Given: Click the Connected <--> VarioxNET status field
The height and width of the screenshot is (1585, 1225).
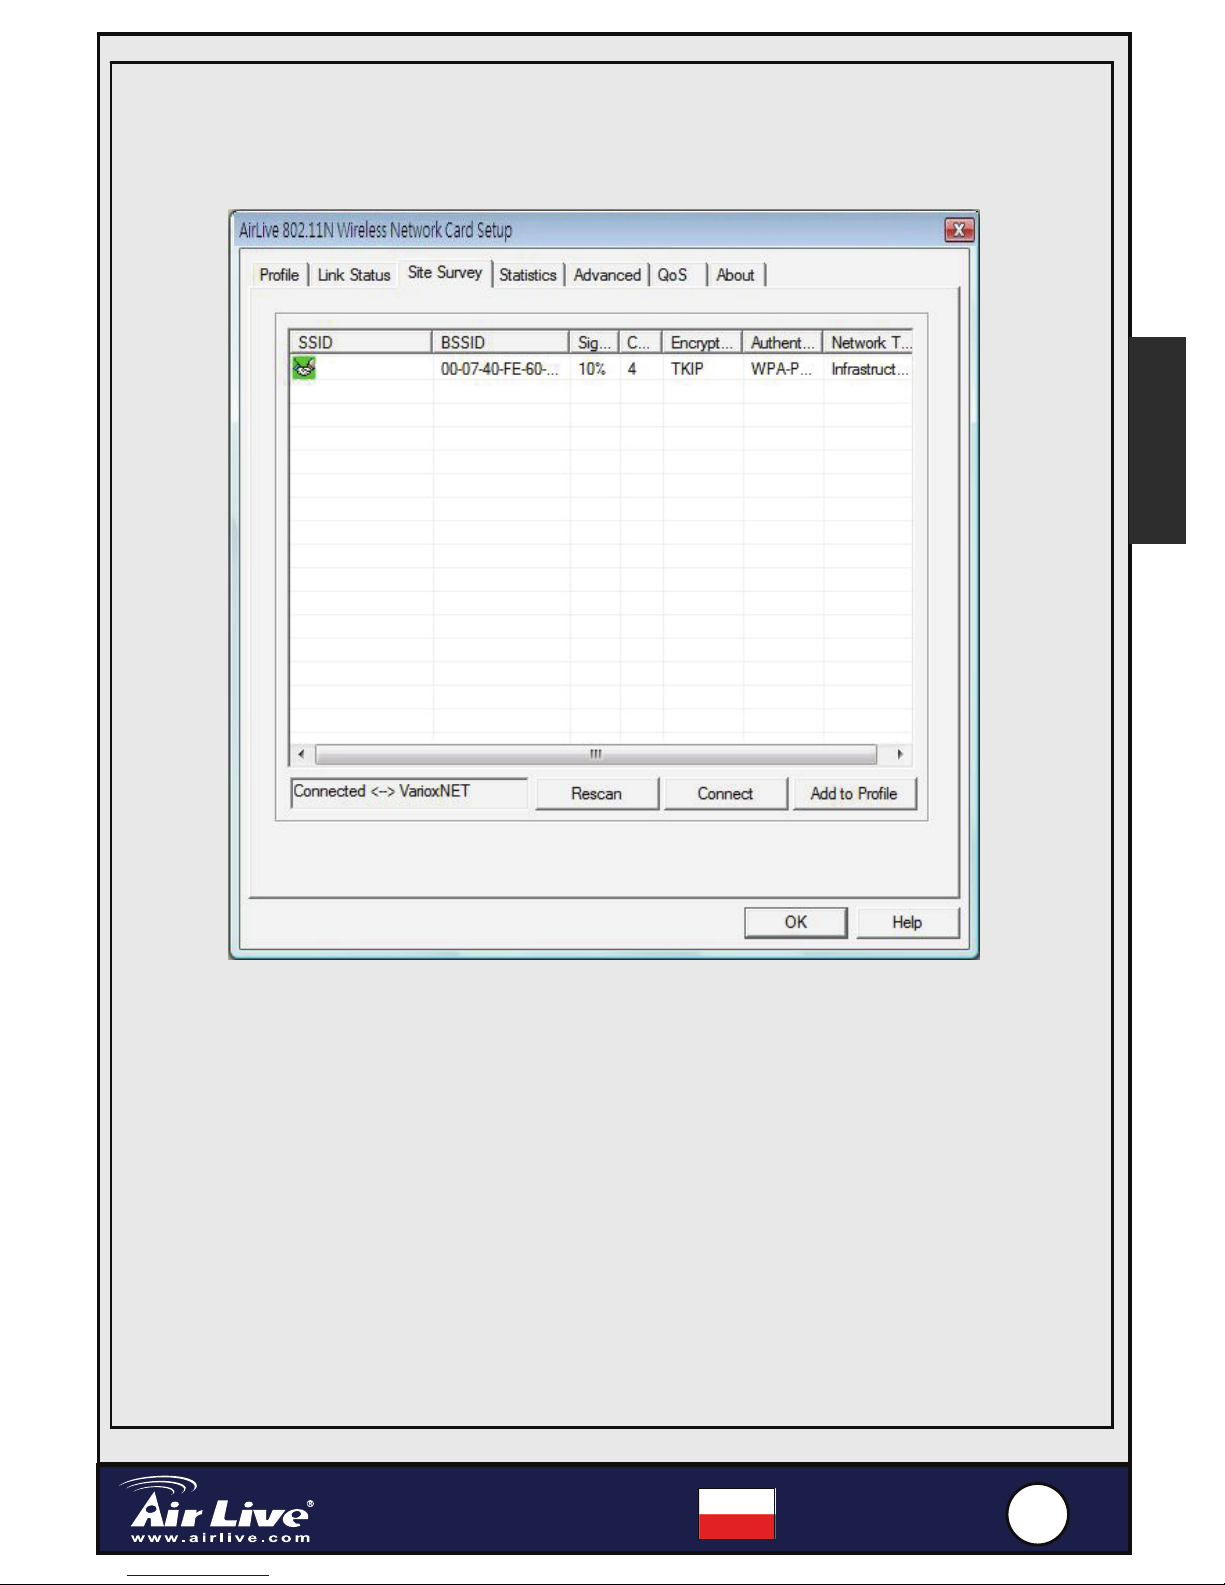Looking at the screenshot, I should click(x=409, y=792).
